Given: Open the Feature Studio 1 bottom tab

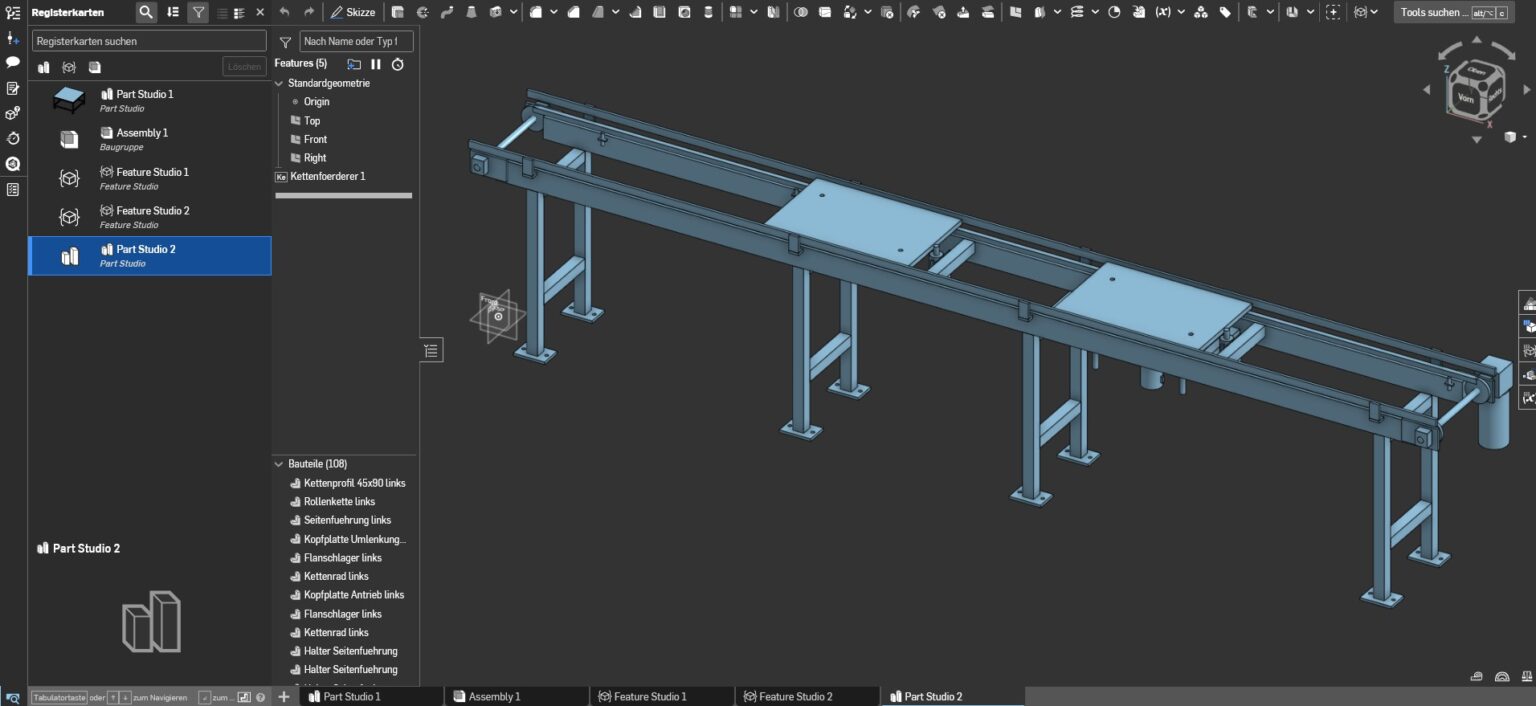Looking at the screenshot, I should [662, 696].
